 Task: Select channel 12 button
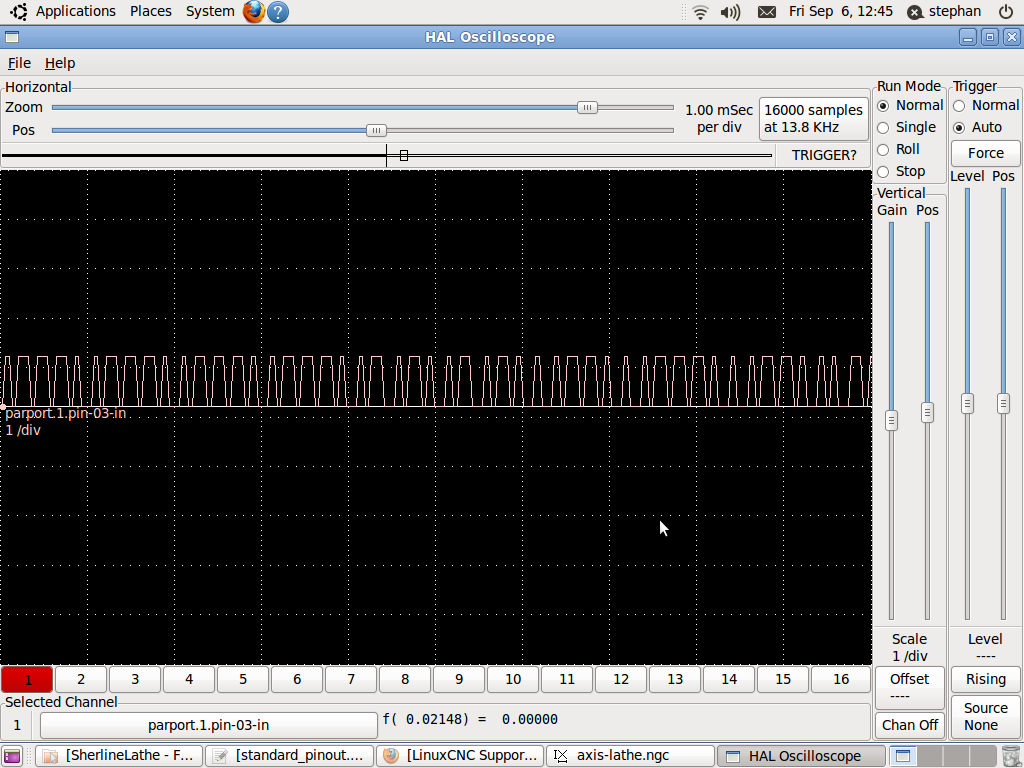point(621,680)
